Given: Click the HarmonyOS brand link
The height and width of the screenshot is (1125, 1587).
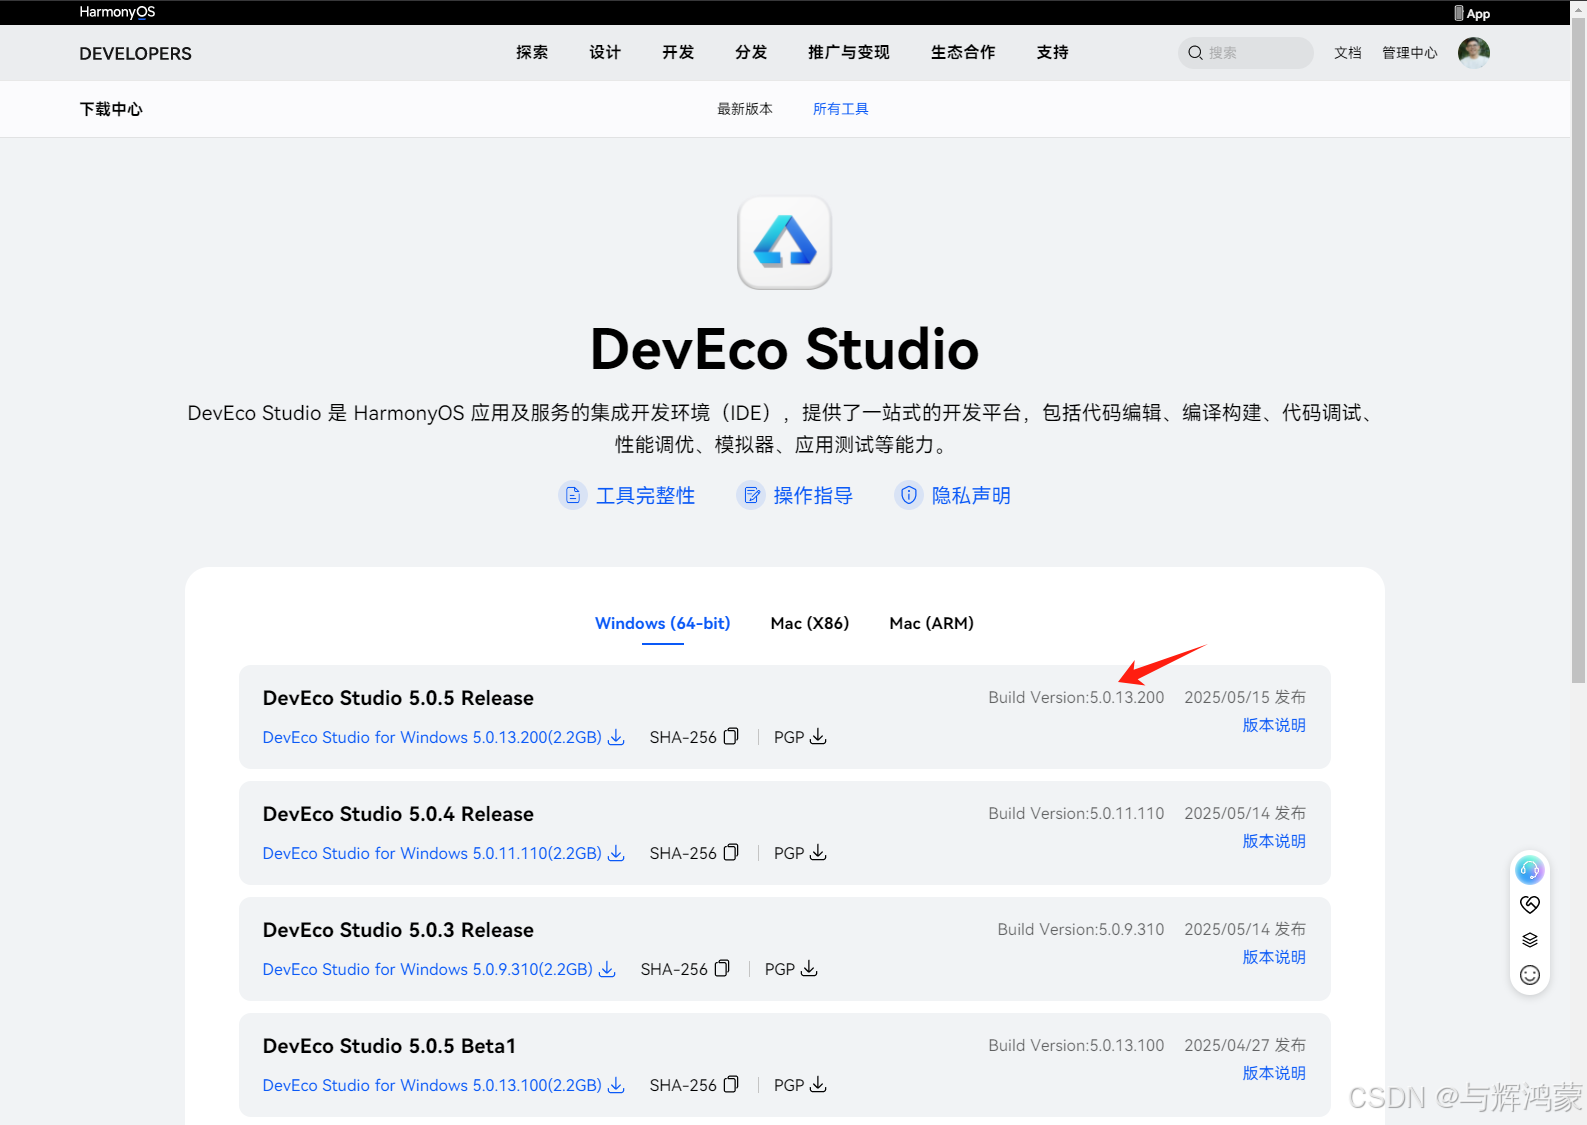Looking at the screenshot, I should (x=118, y=12).
